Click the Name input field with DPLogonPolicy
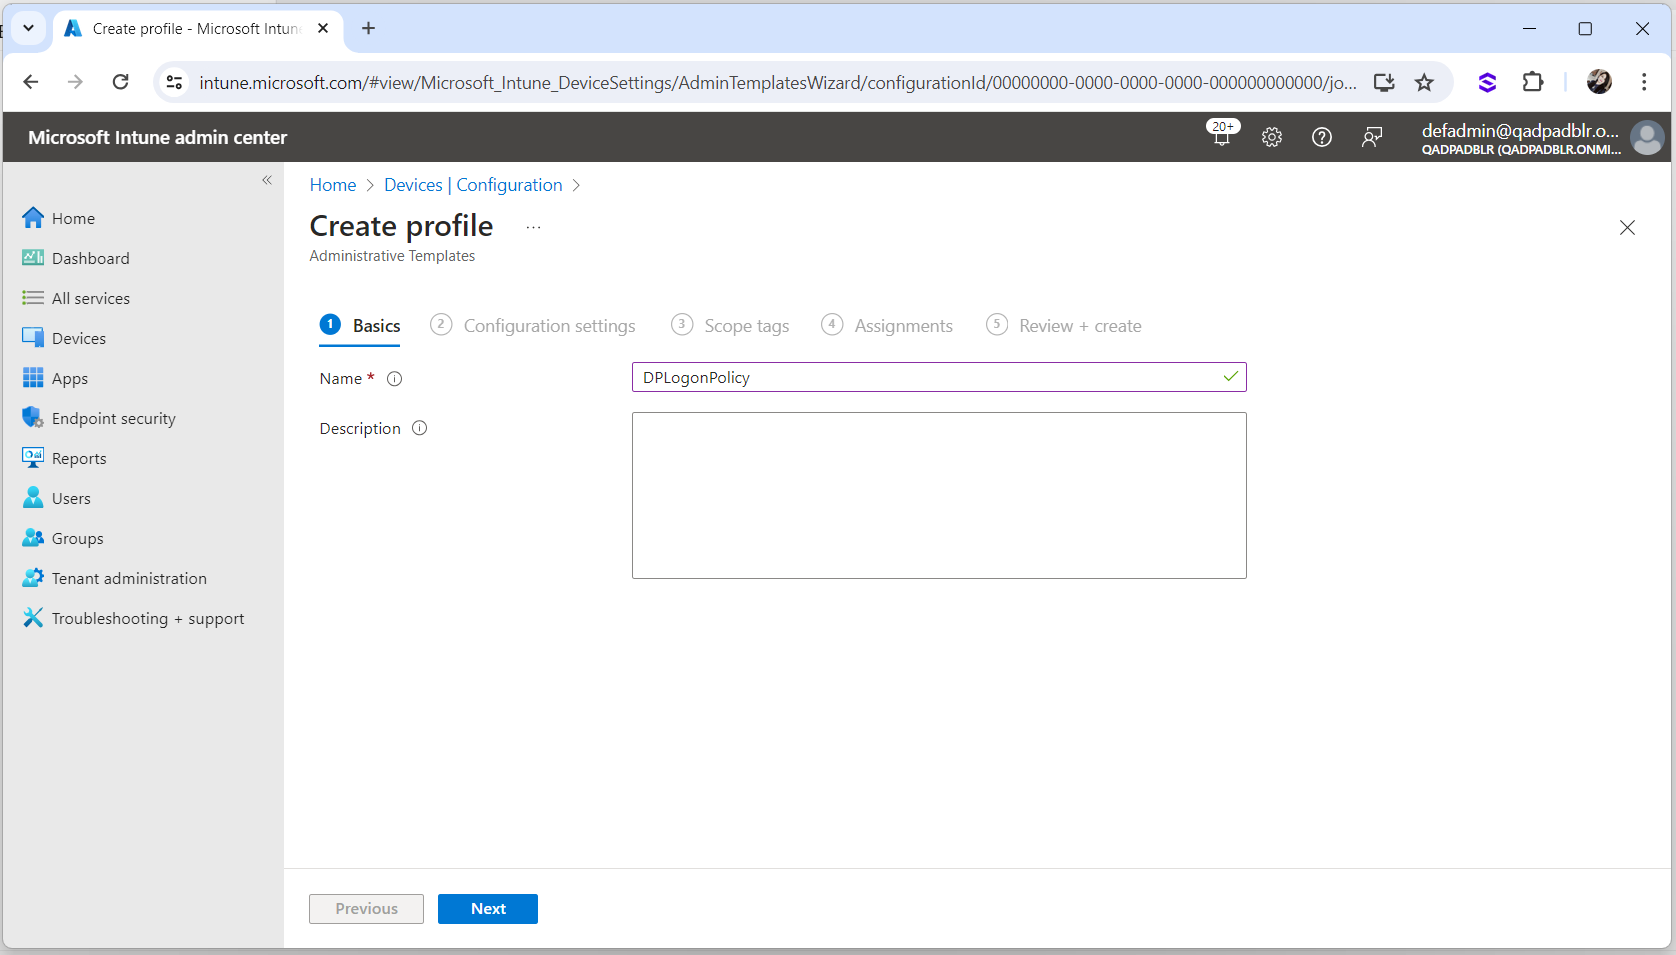 pos(939,377)
